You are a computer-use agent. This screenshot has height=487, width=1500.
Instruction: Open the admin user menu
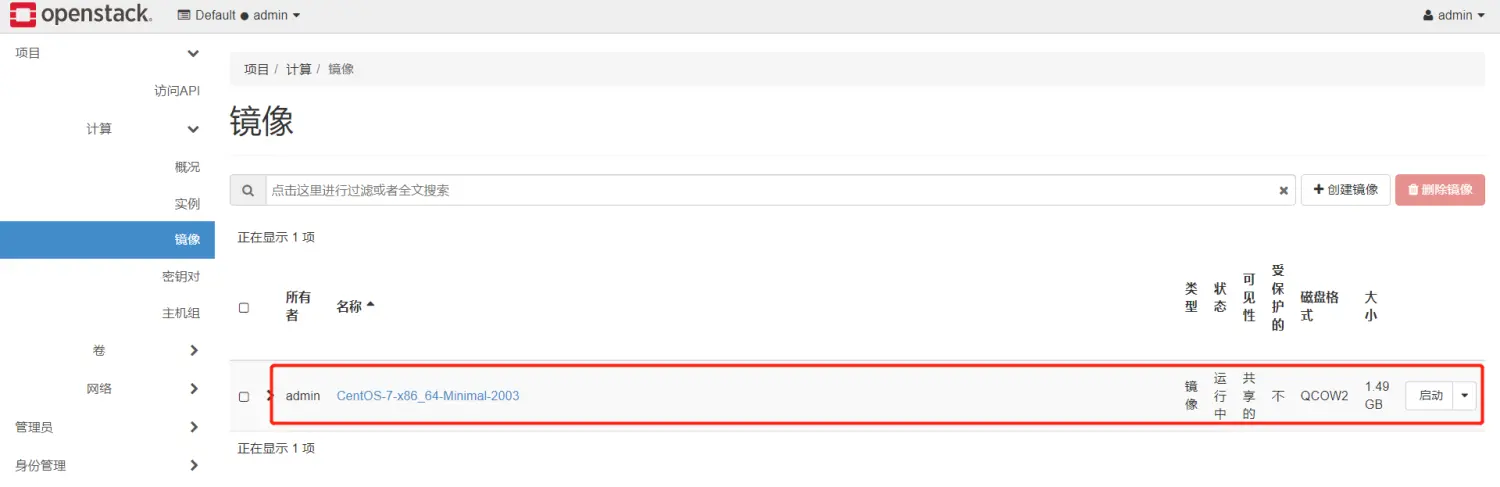1453,15
